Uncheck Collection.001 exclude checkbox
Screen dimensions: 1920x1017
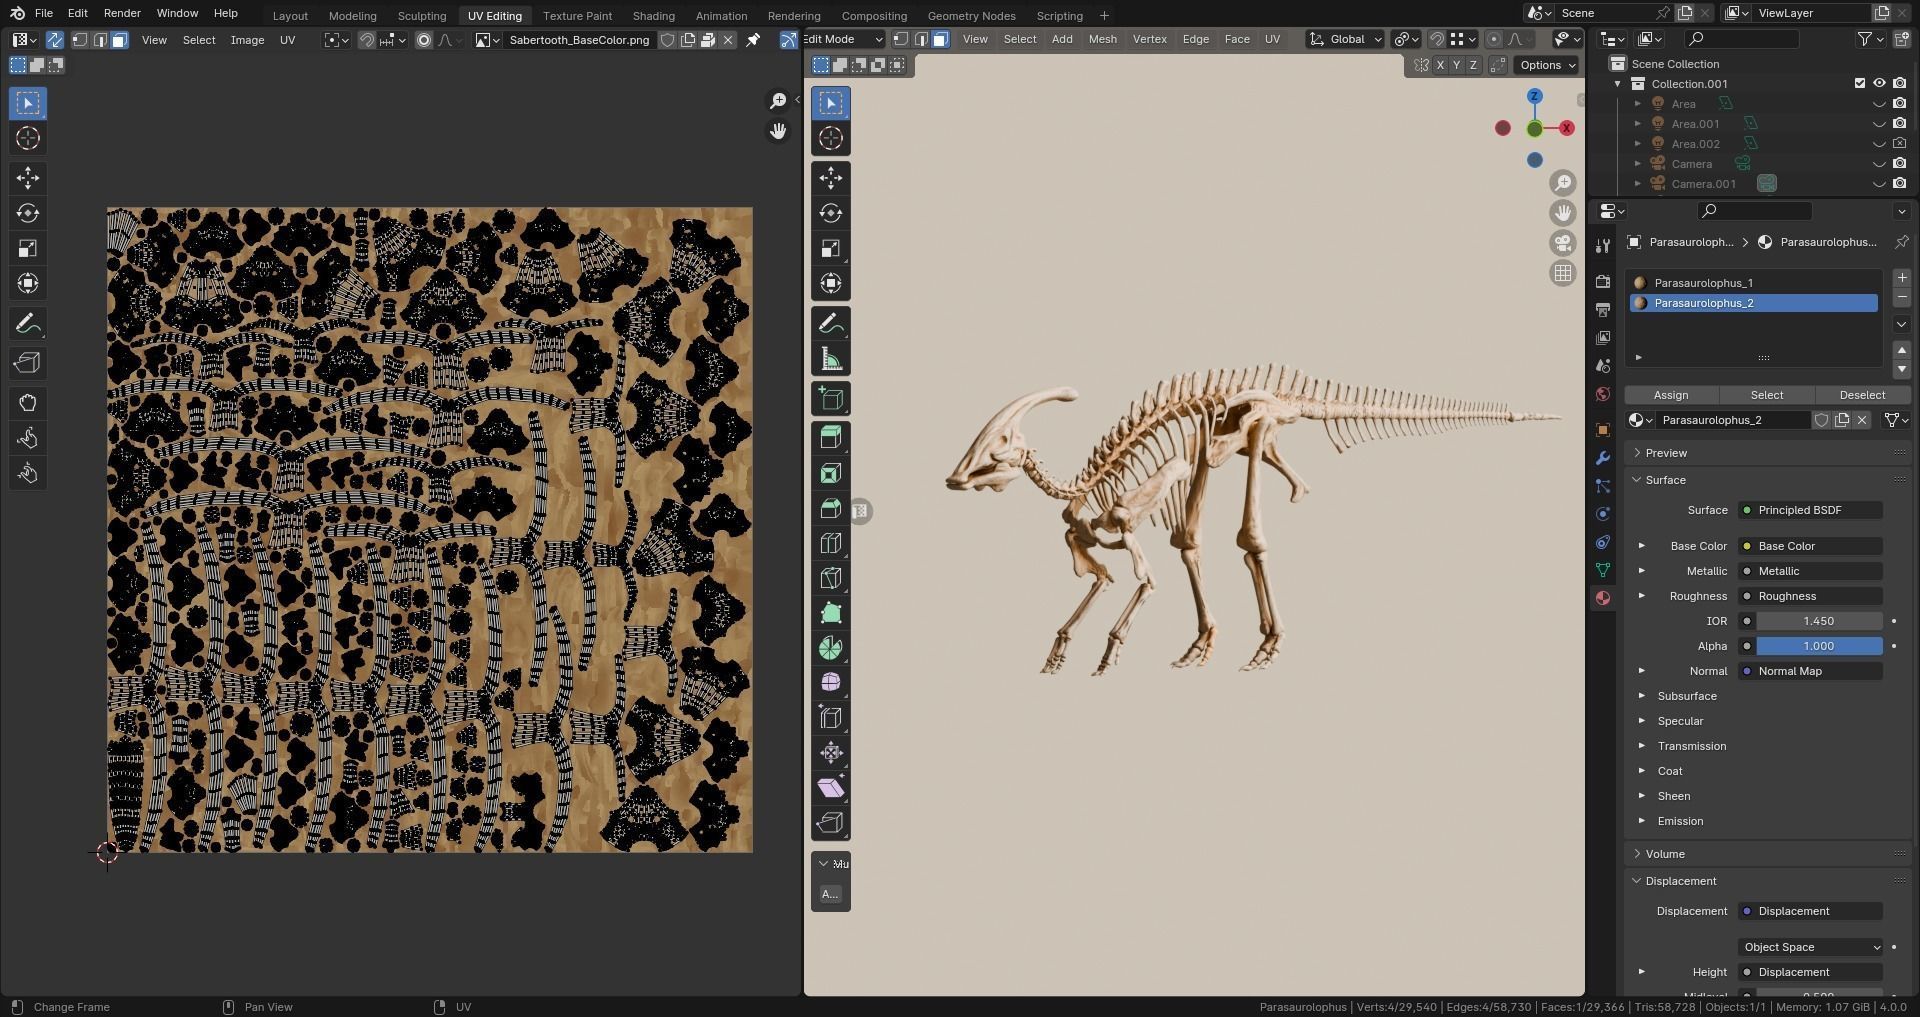tap(1860, 84)
